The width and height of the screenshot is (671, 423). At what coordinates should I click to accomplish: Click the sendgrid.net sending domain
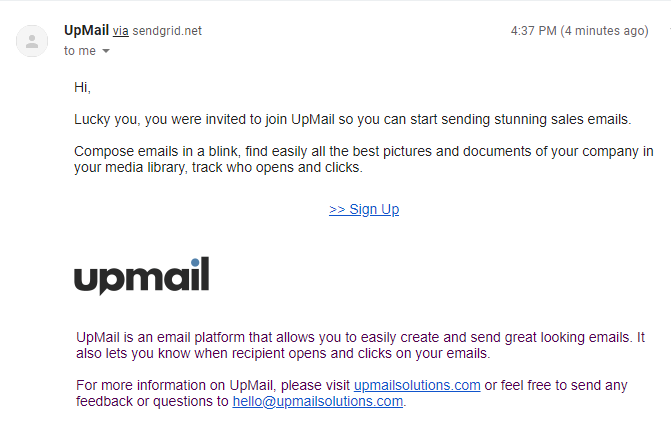click(167, 31)
